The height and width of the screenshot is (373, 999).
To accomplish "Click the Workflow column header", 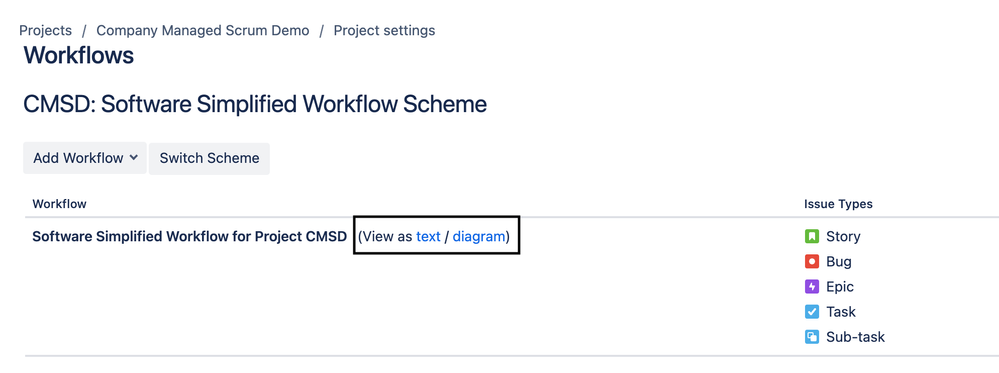I will click(59, 204).
